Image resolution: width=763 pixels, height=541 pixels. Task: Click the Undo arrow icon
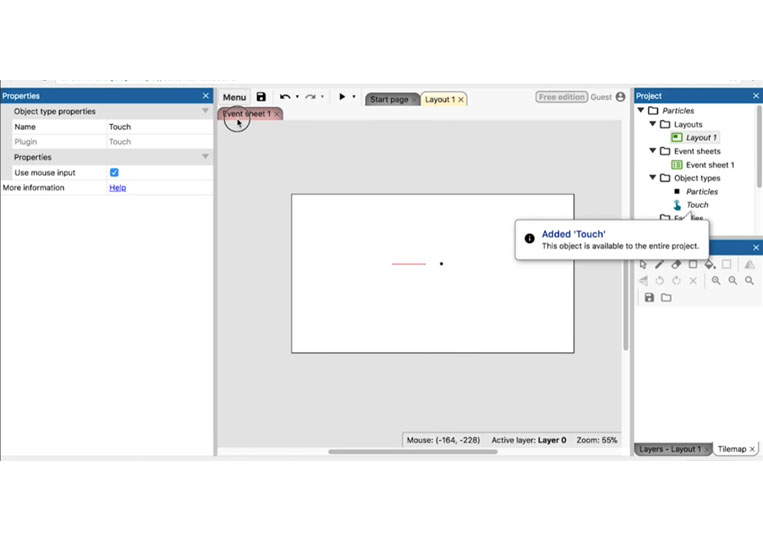pos(285,97)
